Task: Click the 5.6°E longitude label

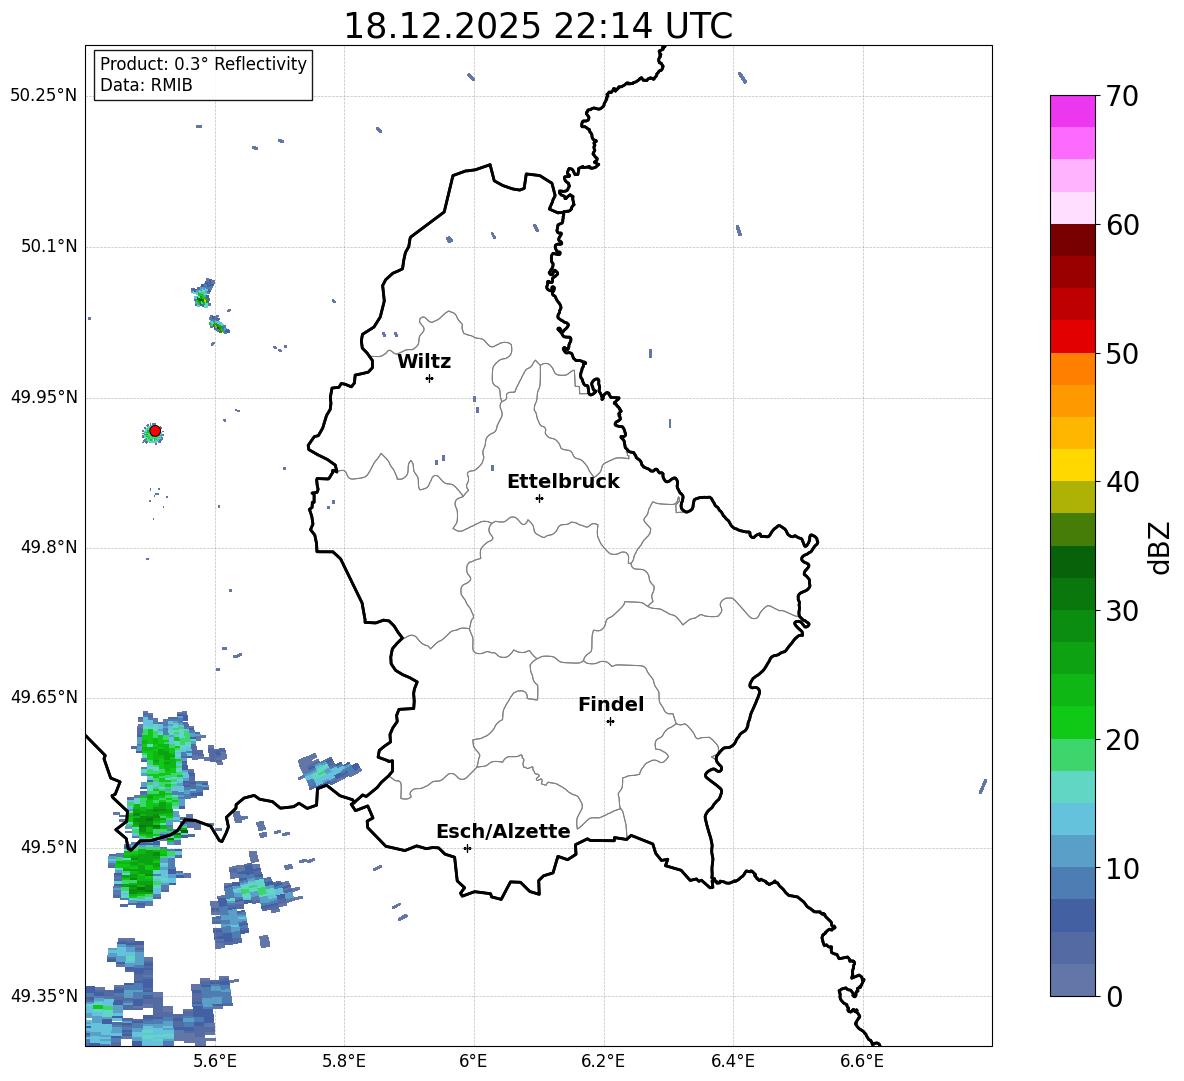Action: coord(215,1061)
